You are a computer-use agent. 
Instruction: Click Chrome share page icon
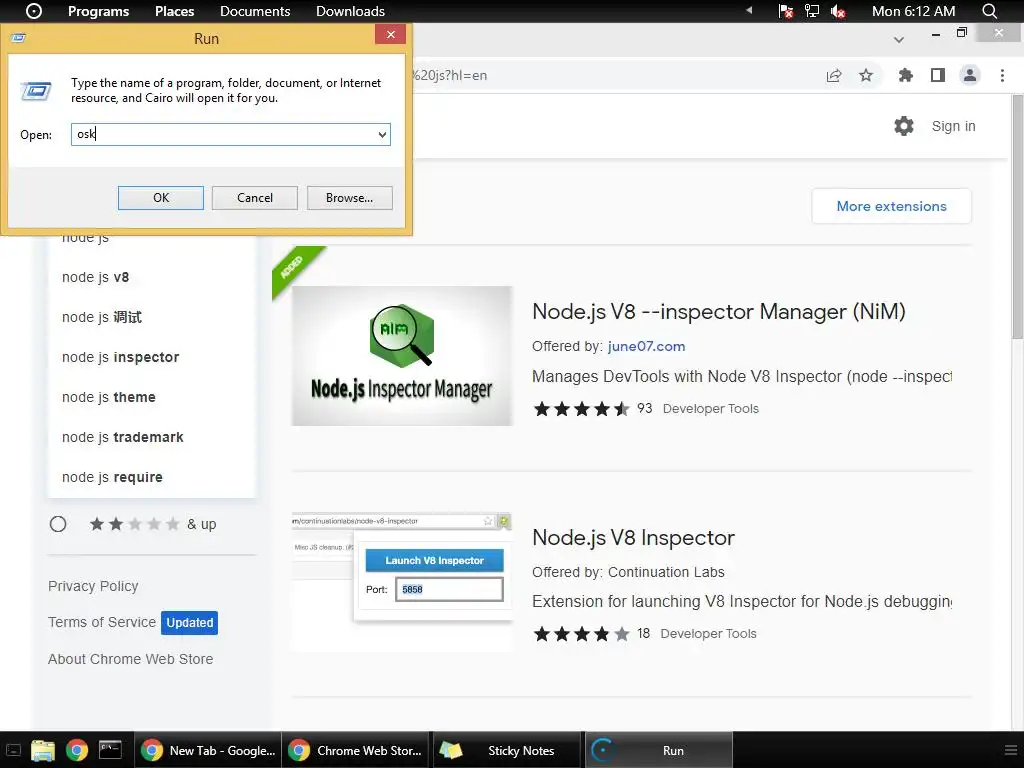coord(834,75)
